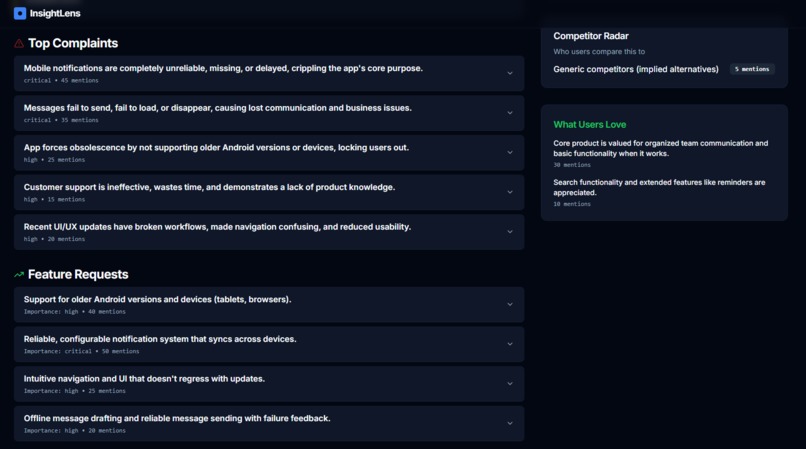The image size is (806, 449).
Task: Click 'Who users compare this to' subtitle
Action: (x=599, y=51)
